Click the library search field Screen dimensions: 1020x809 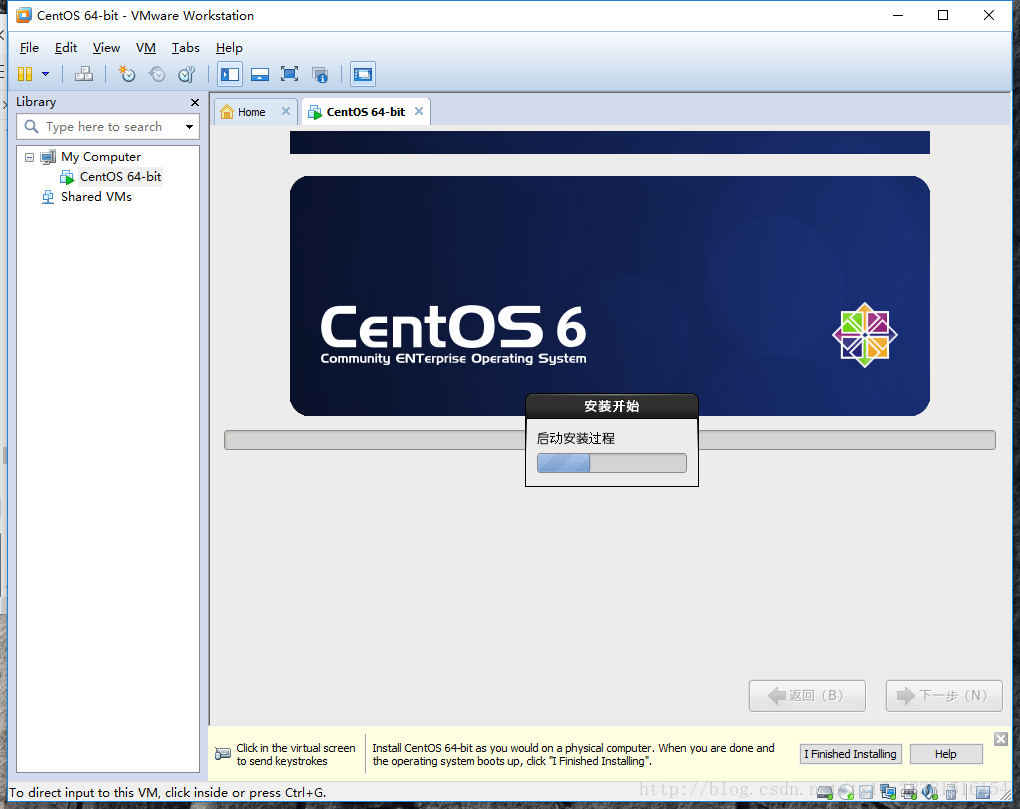(108, 126)
